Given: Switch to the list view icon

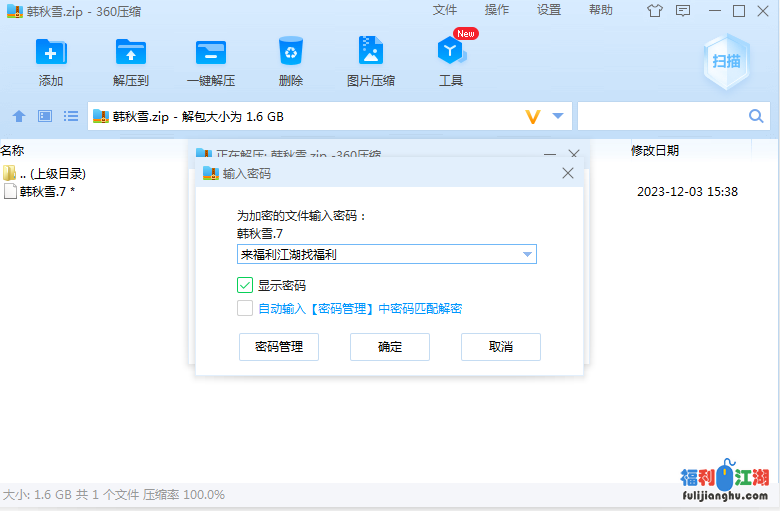Looking at the screenshot, I should (x=71, y=116).
